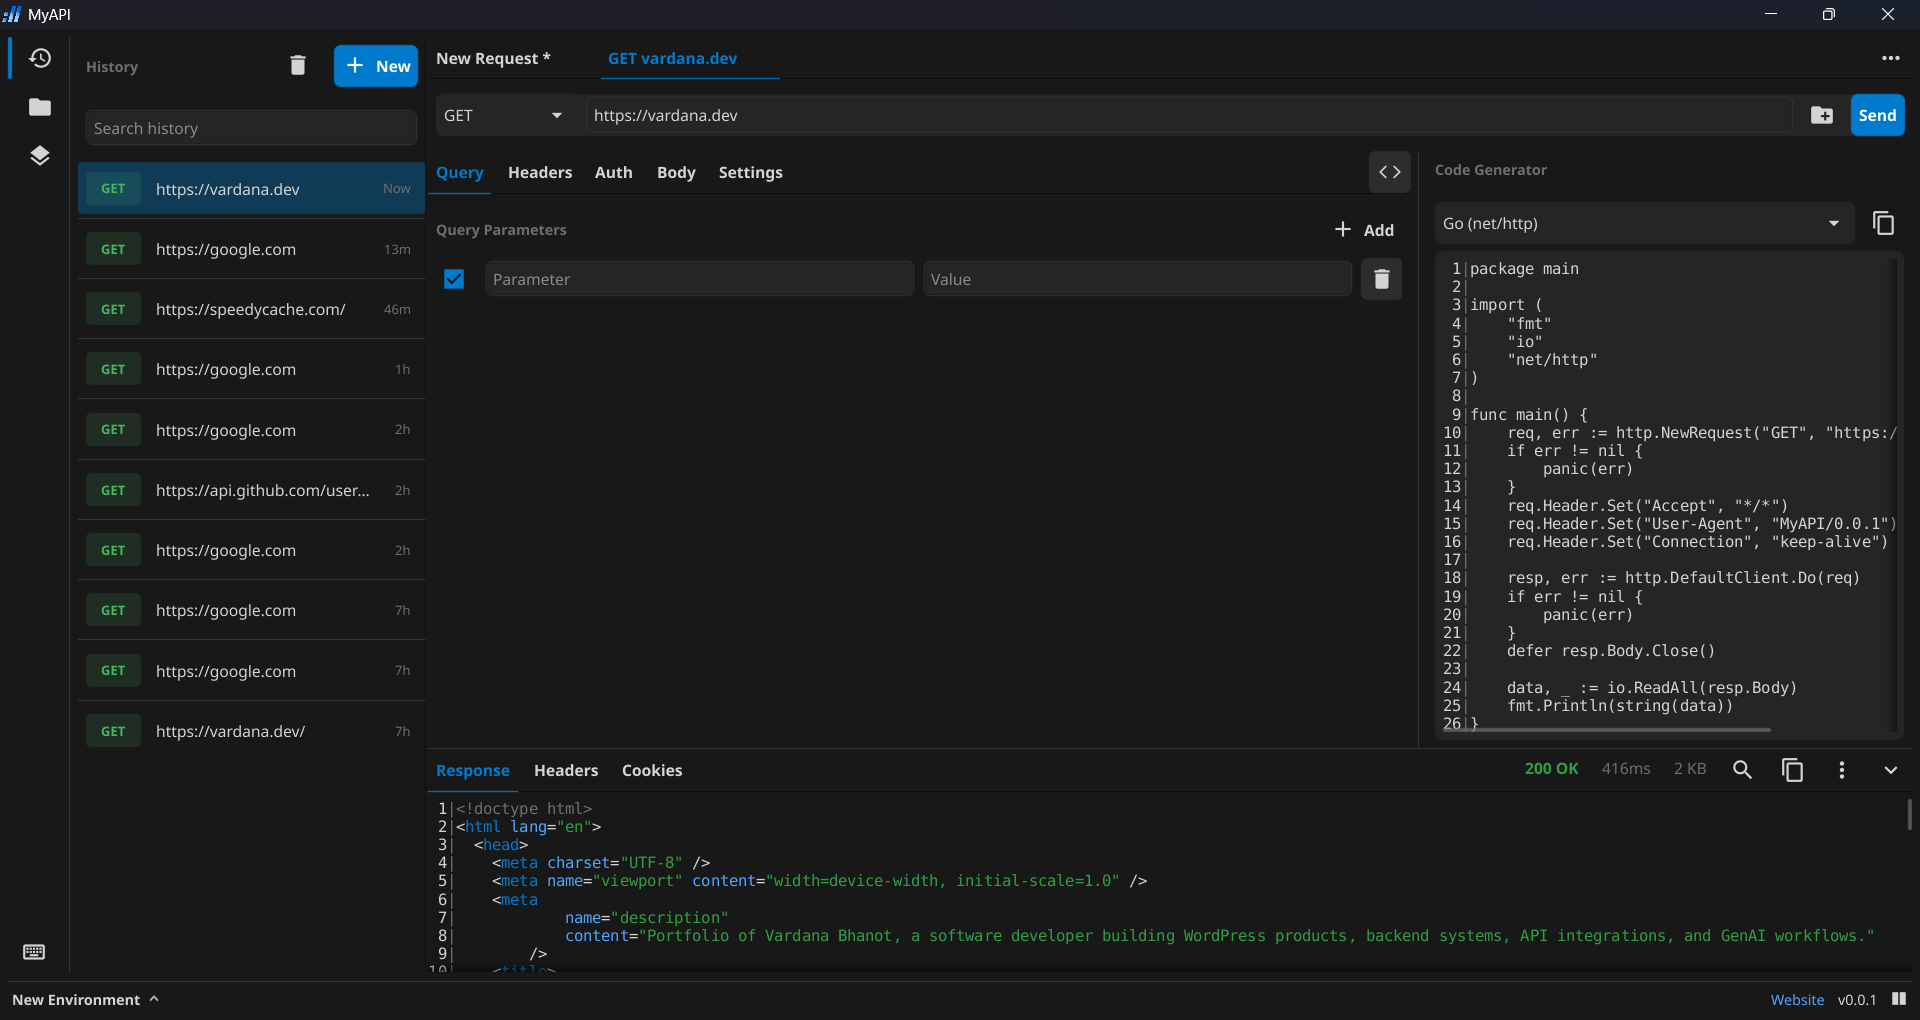The width and height of the screenshot is (1920, 1020).
Task: Click the parameter Value field
Action: (1137, 279)
